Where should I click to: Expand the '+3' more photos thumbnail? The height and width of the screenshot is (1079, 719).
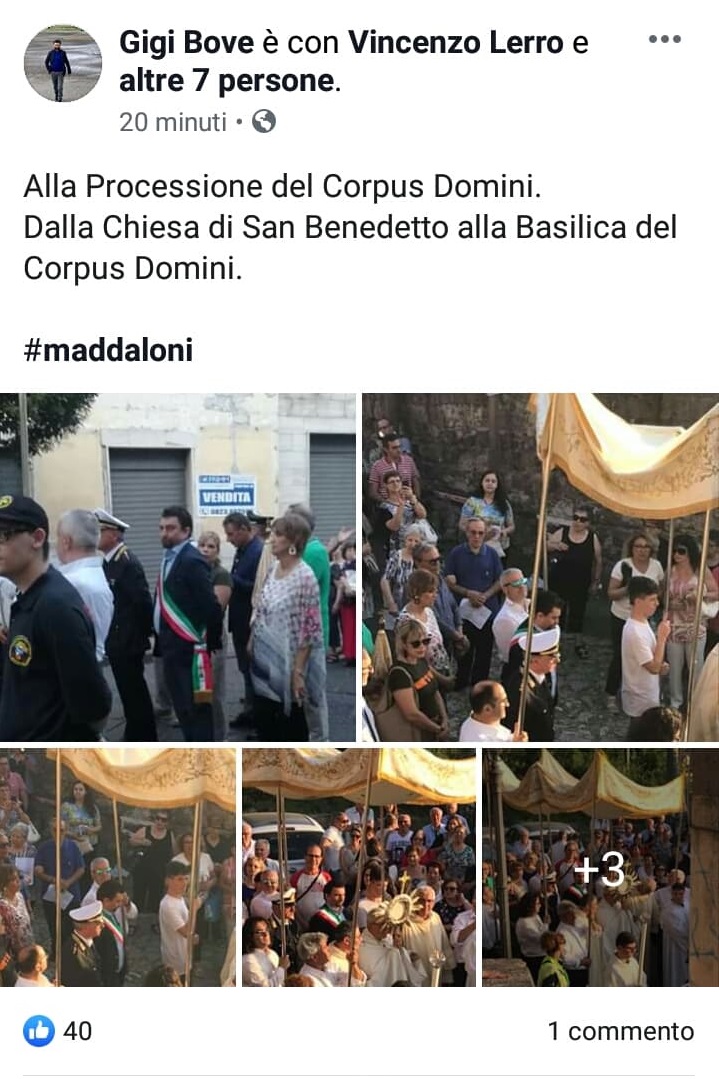(600, 867)
